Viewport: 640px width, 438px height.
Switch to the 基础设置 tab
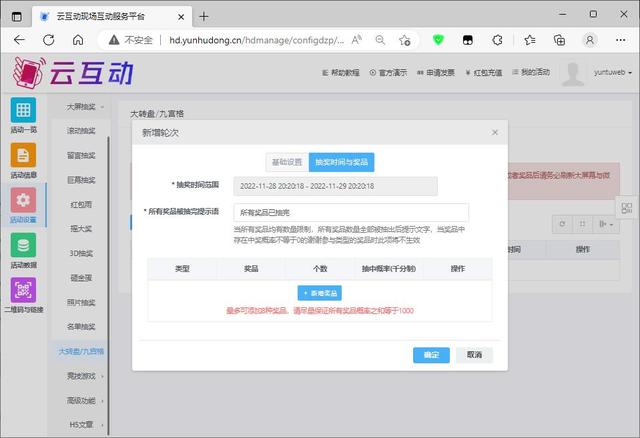[x=287, y=162]
